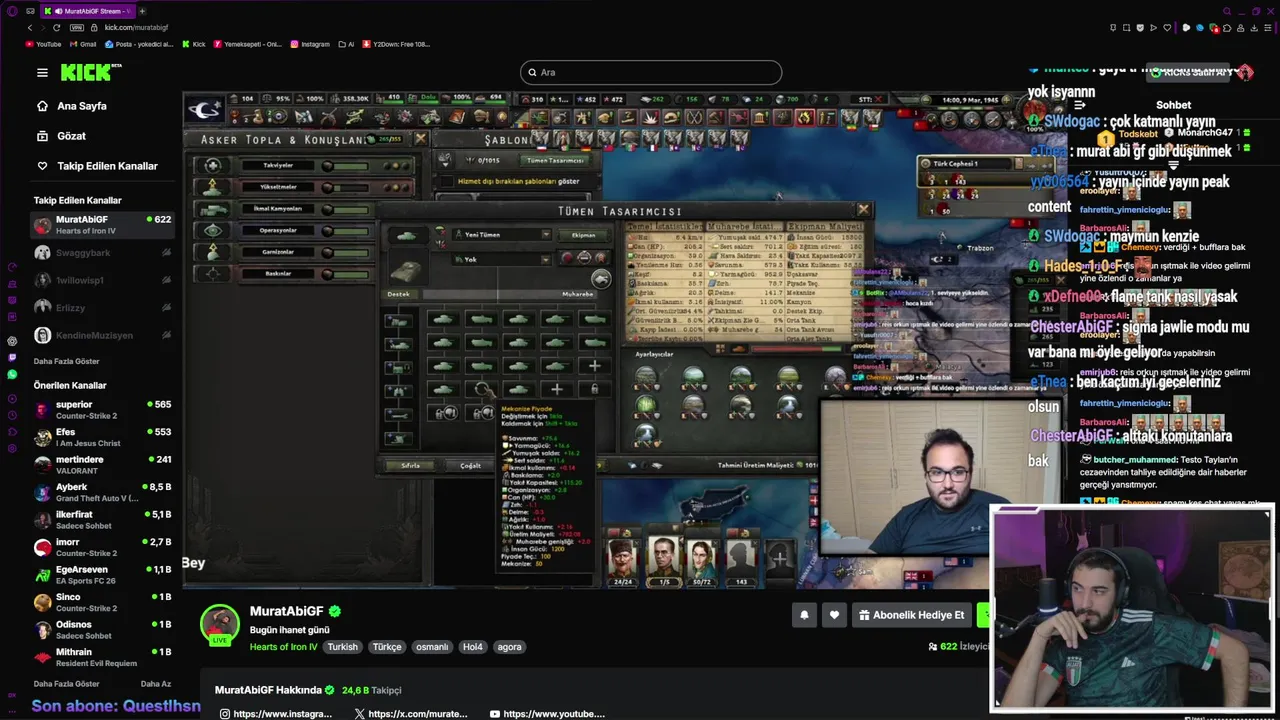1280x720 pixels.
Task: Open streamer's YouTube link
Action: (x=547, y=714)
